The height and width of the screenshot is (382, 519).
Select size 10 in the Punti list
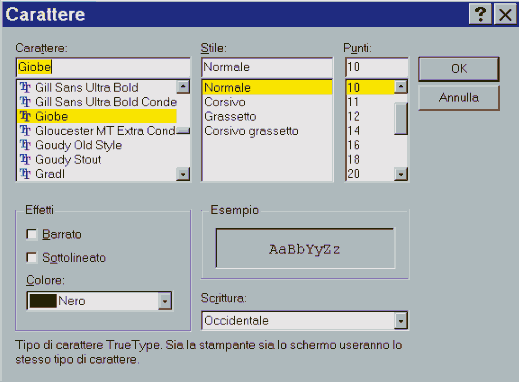[x=370, y=88]
